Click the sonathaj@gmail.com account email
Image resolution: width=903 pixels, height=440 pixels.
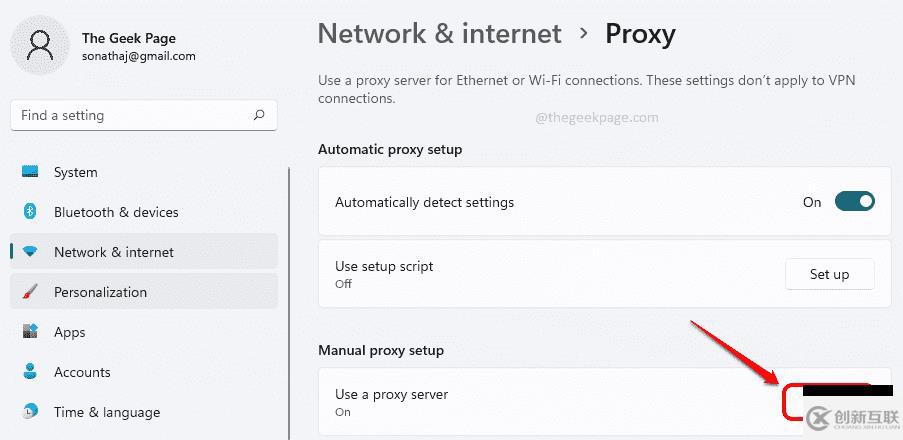click(x=138, y=57)
